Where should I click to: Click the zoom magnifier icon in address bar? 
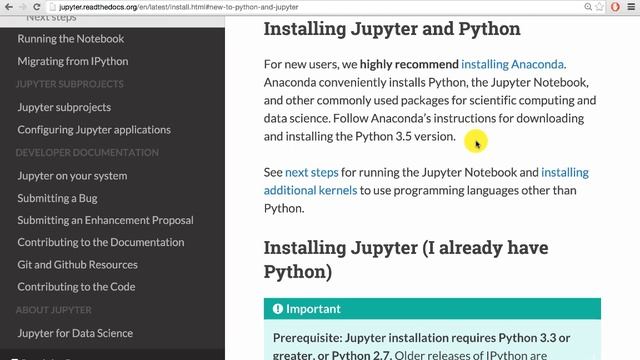[x=588, y=7]
